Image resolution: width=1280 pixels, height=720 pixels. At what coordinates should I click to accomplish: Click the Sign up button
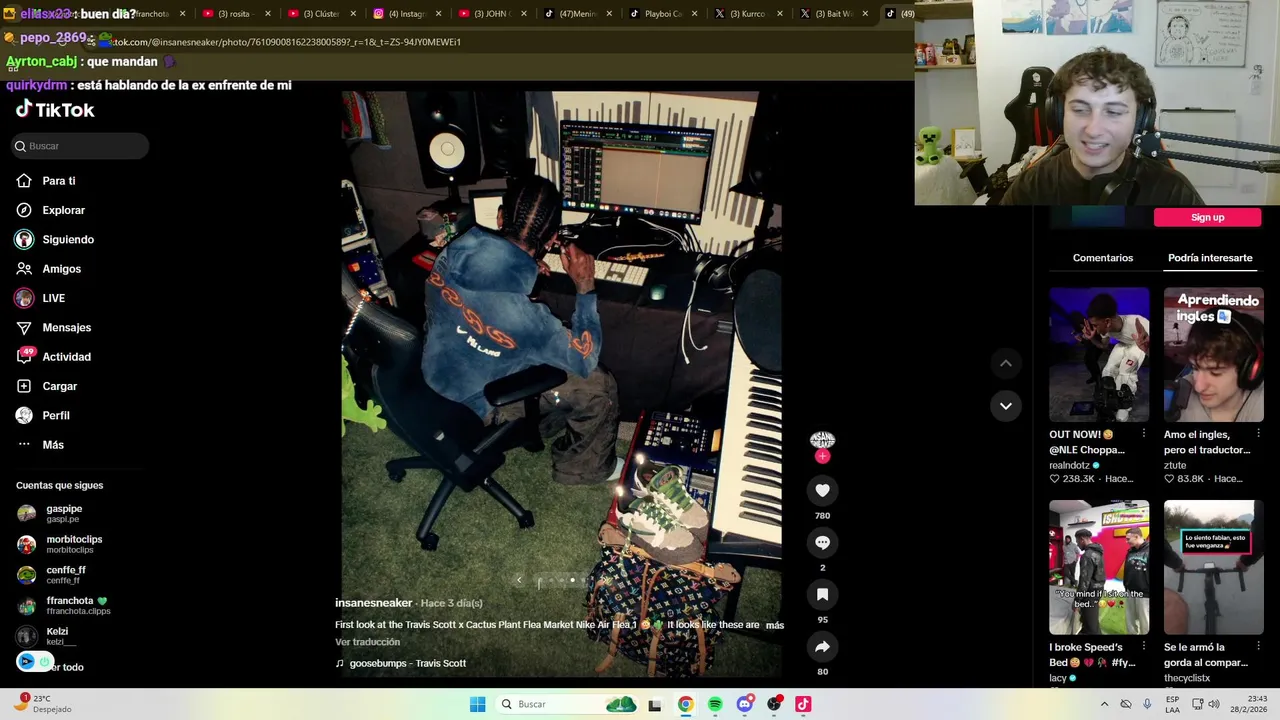coord(1207,217)
